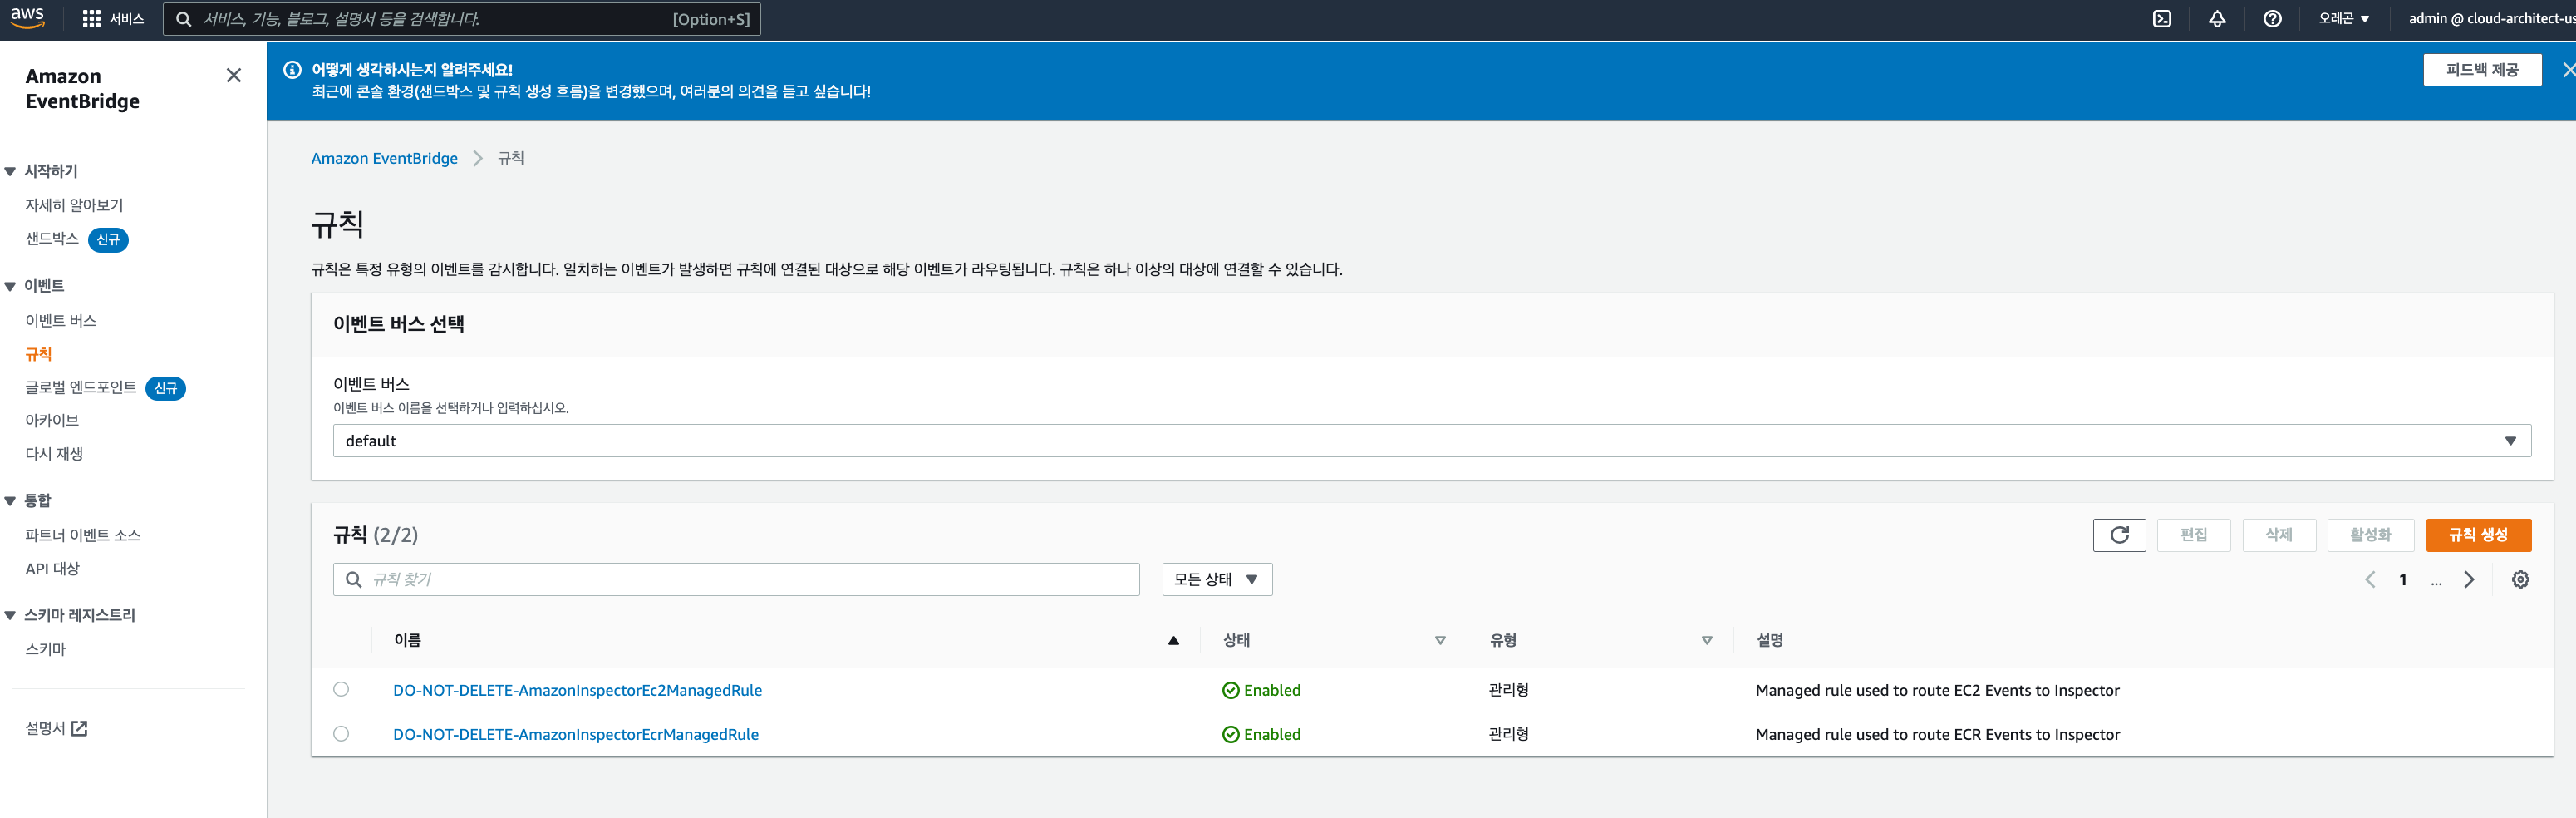Image resolution: width=2576 pixels, height=818 pixels.
Task: Open 아카이브 in sidebar
Action: [52, 420]
